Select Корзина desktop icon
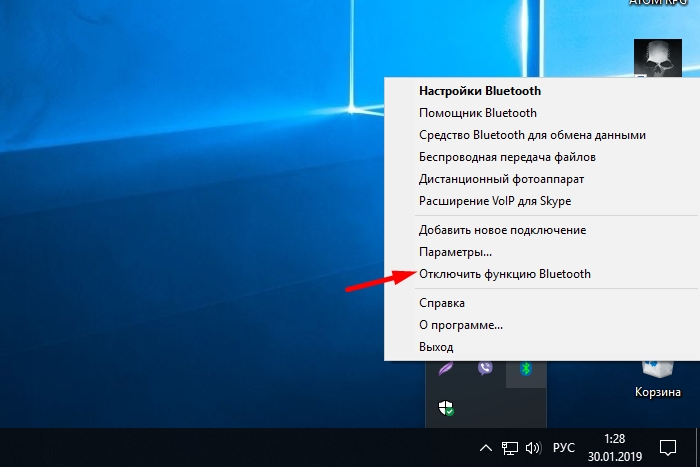The image size is (700, 467). tap(658, 380)
